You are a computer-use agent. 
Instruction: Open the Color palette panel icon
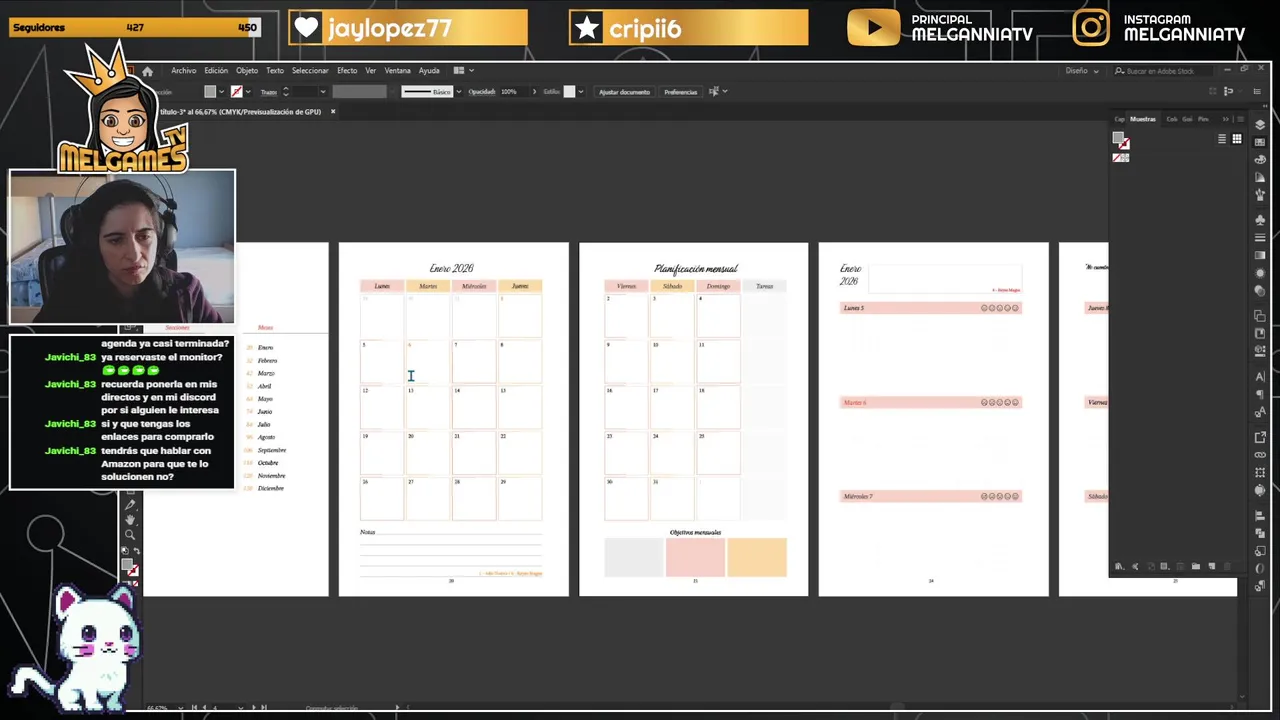(x=1260, y=160)
